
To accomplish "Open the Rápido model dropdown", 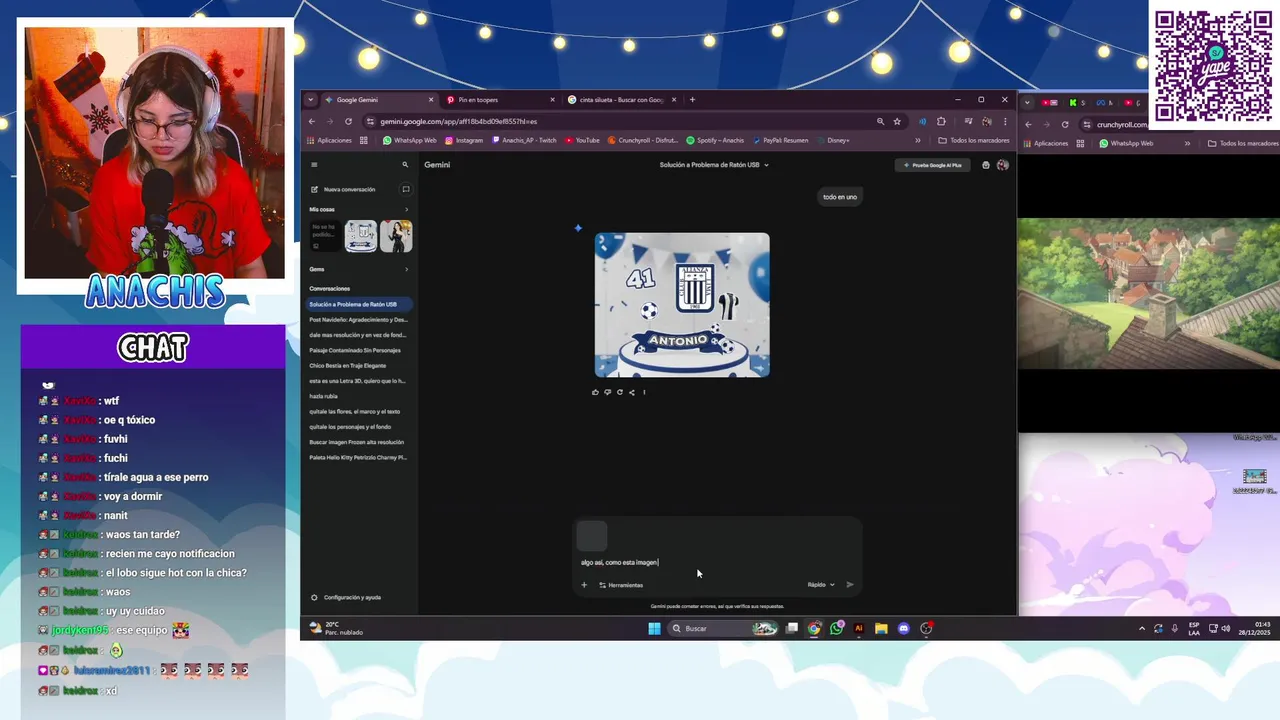I will coord(821,585).
